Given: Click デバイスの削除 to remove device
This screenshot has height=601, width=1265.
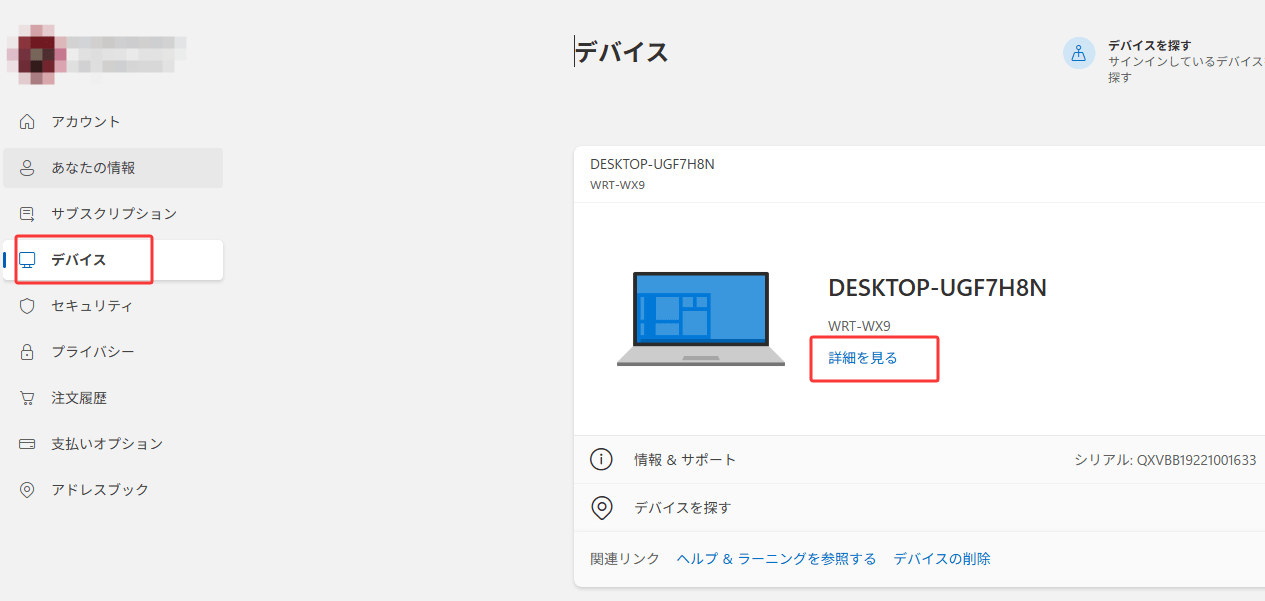Looking at the screenshot, I should pos(941,558).
